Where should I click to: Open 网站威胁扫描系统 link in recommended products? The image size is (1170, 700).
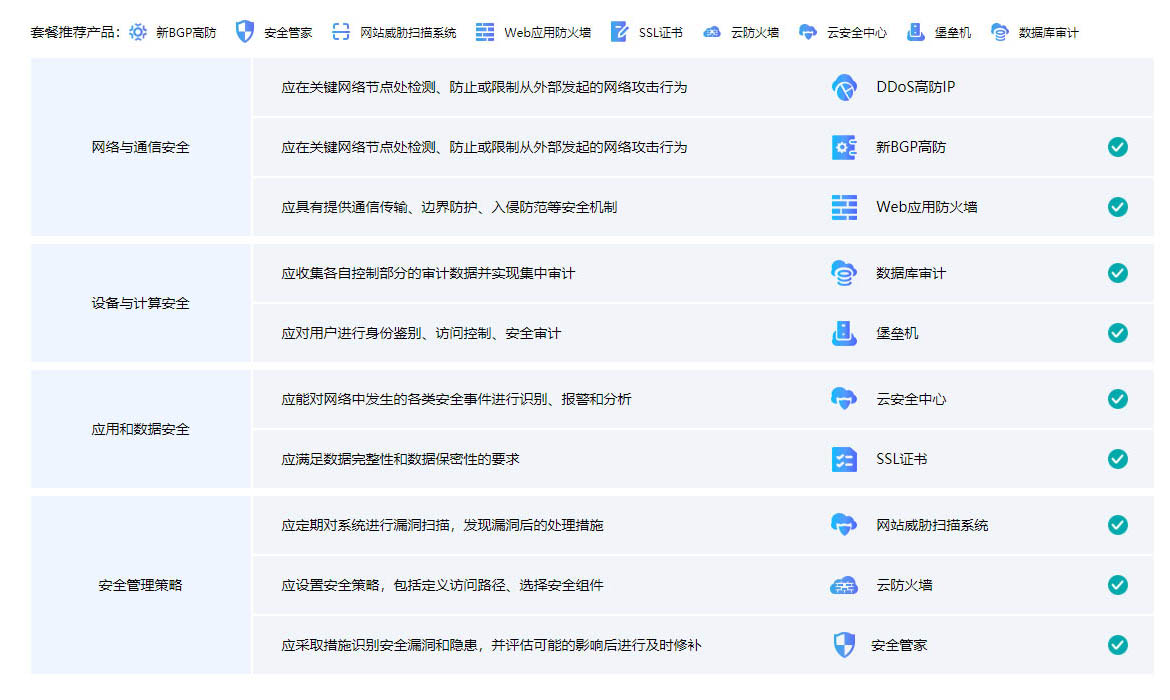coord(408,33)
